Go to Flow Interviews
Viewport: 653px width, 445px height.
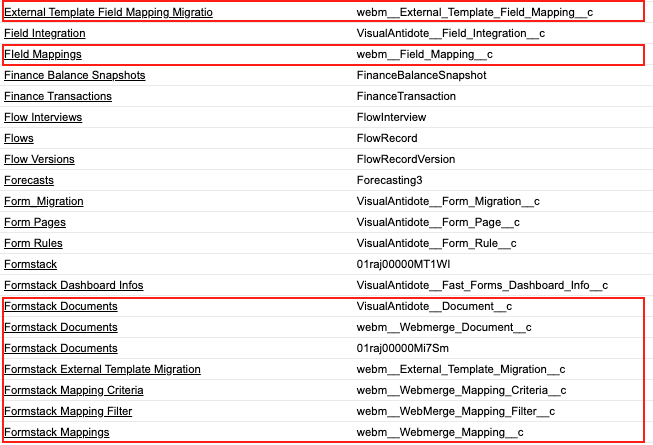[x=43, y=117]
